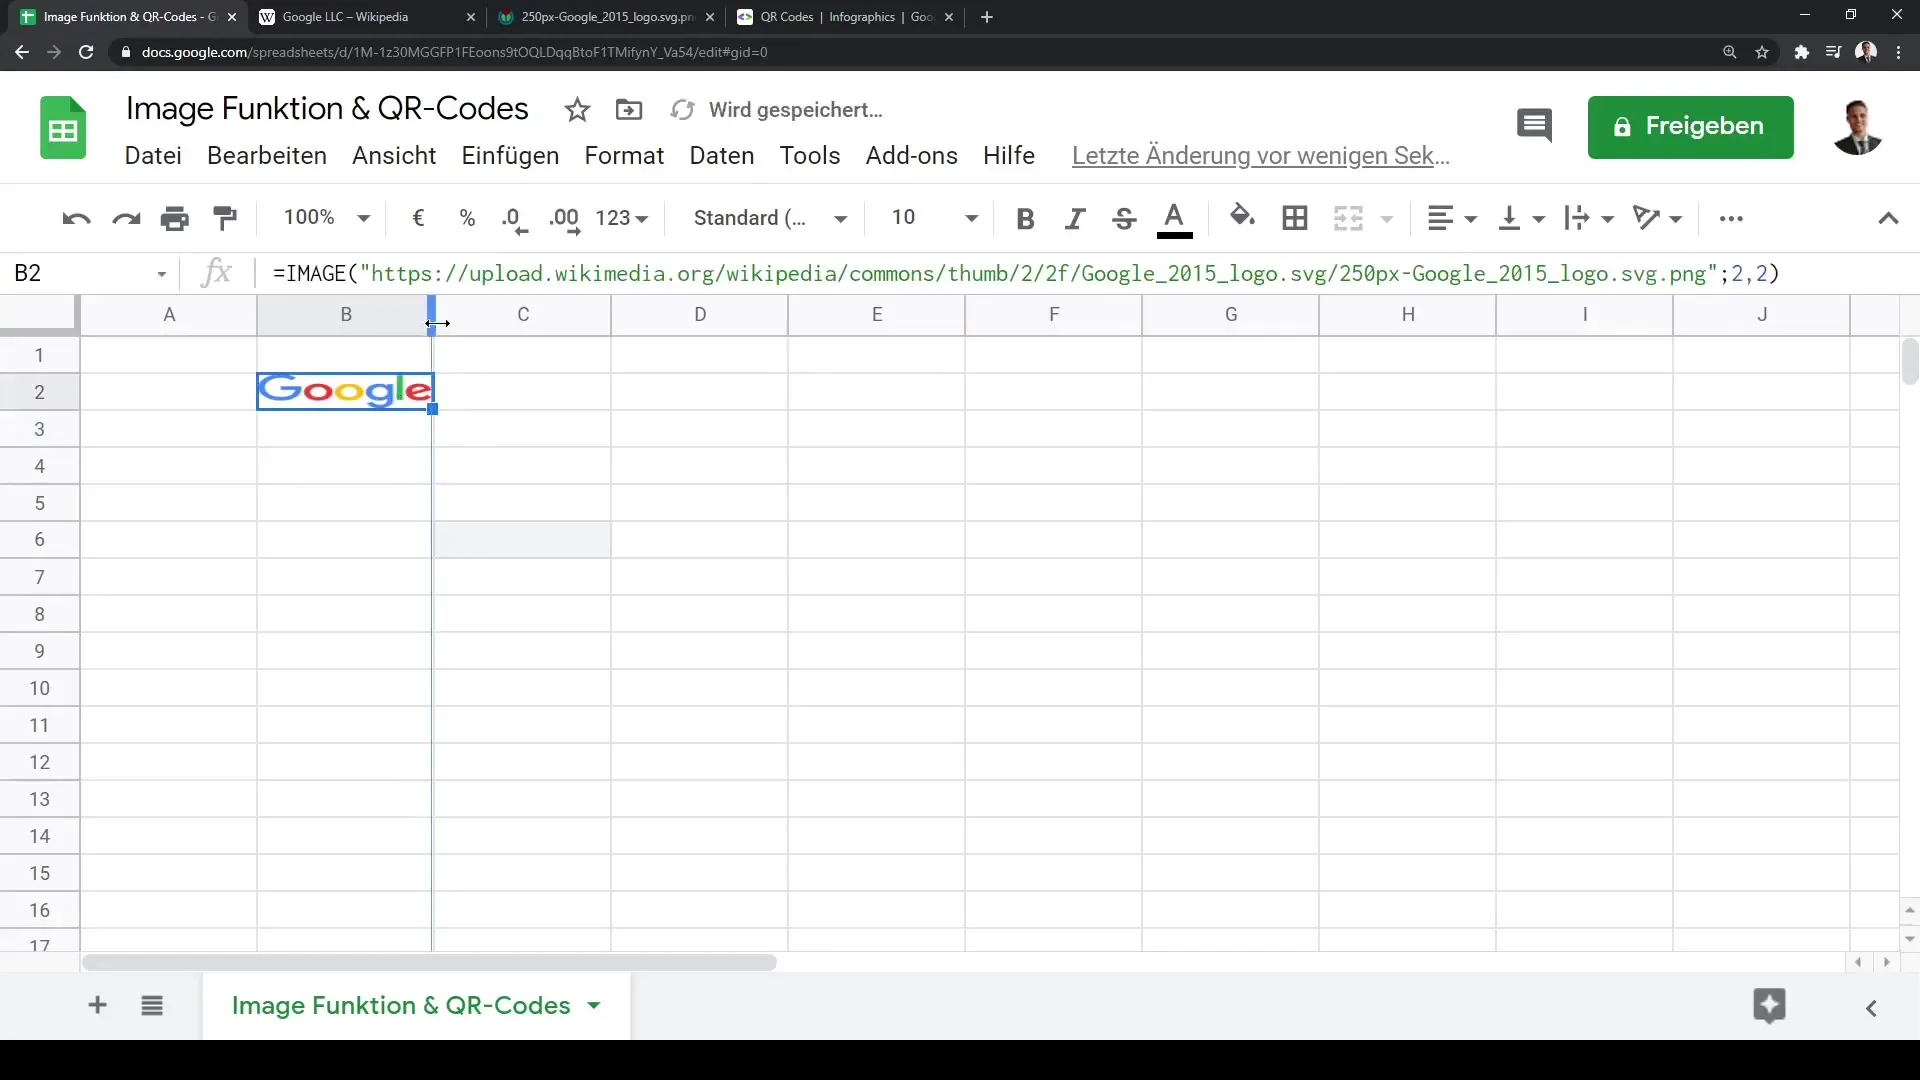Open the Daten menu
The height and width of the screenshot is (1080, 1920).
[x=722, y=156]
